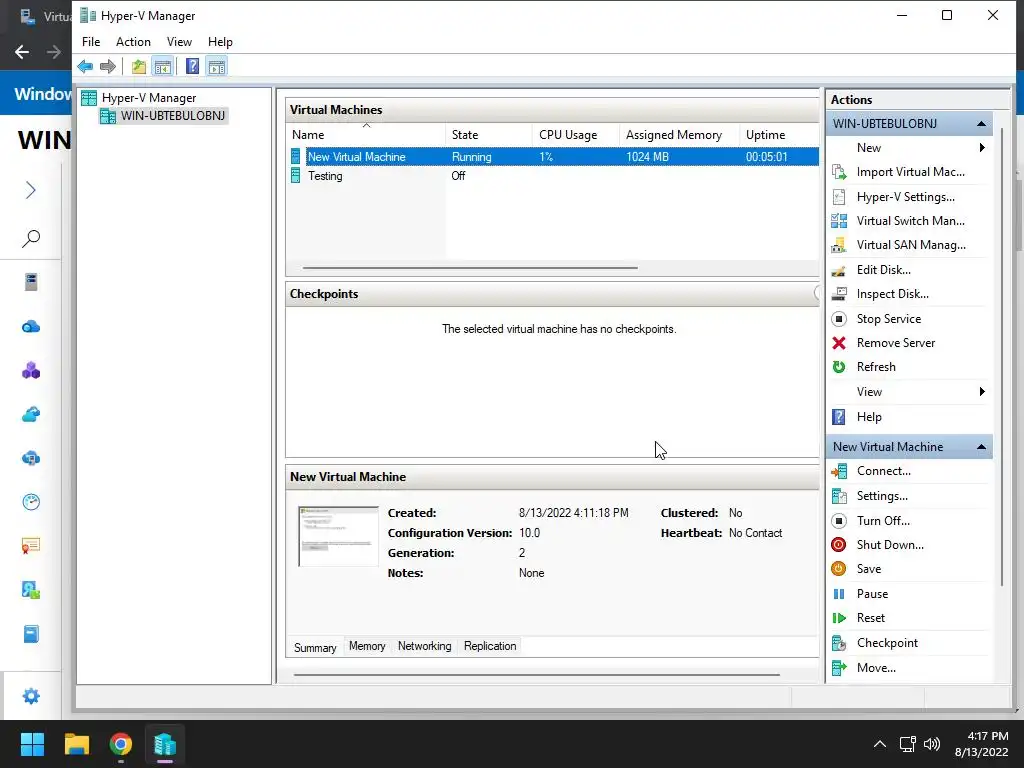Toggle the Show/Hide Action Pane toolbar icon
1024x768 pixels.
point(217,66)
